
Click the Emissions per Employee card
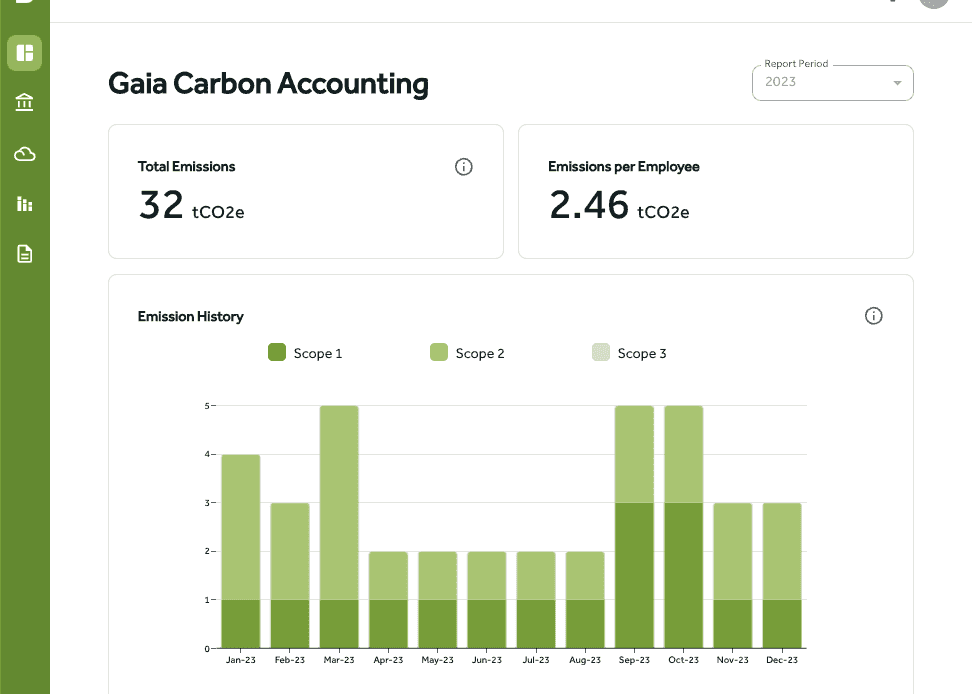(716, 191)
